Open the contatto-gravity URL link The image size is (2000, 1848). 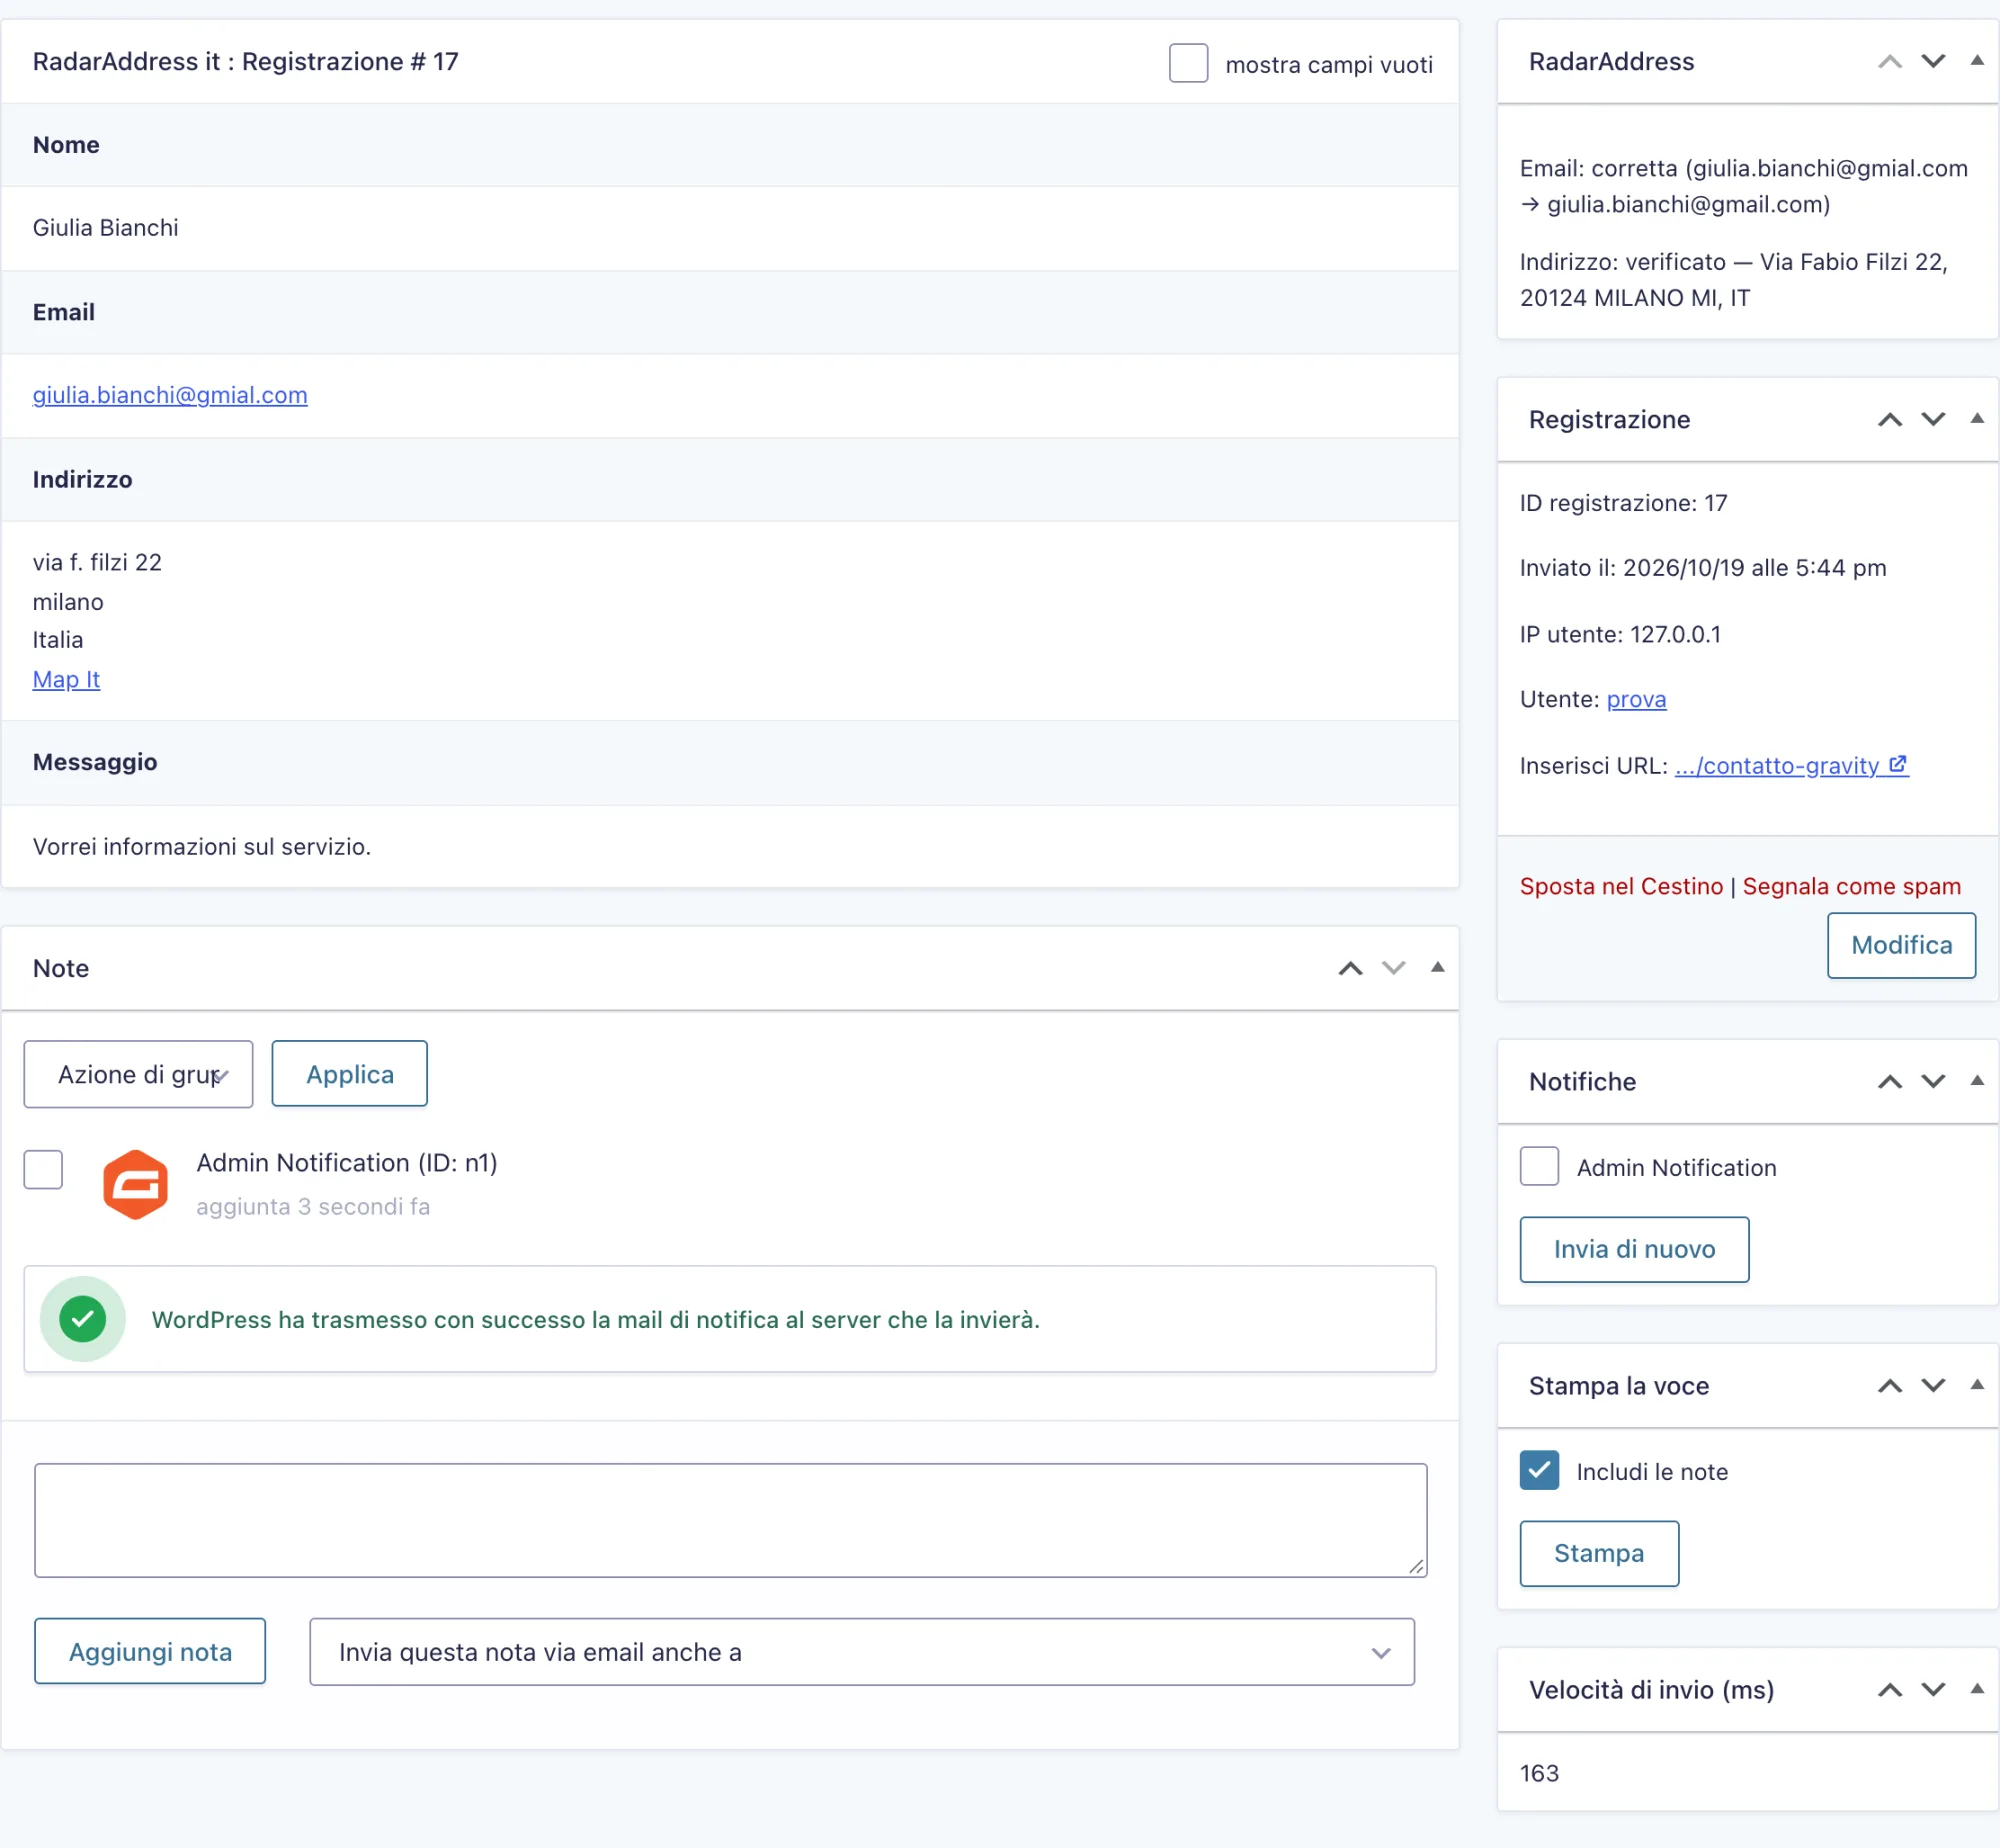[x=1791, y=765]
